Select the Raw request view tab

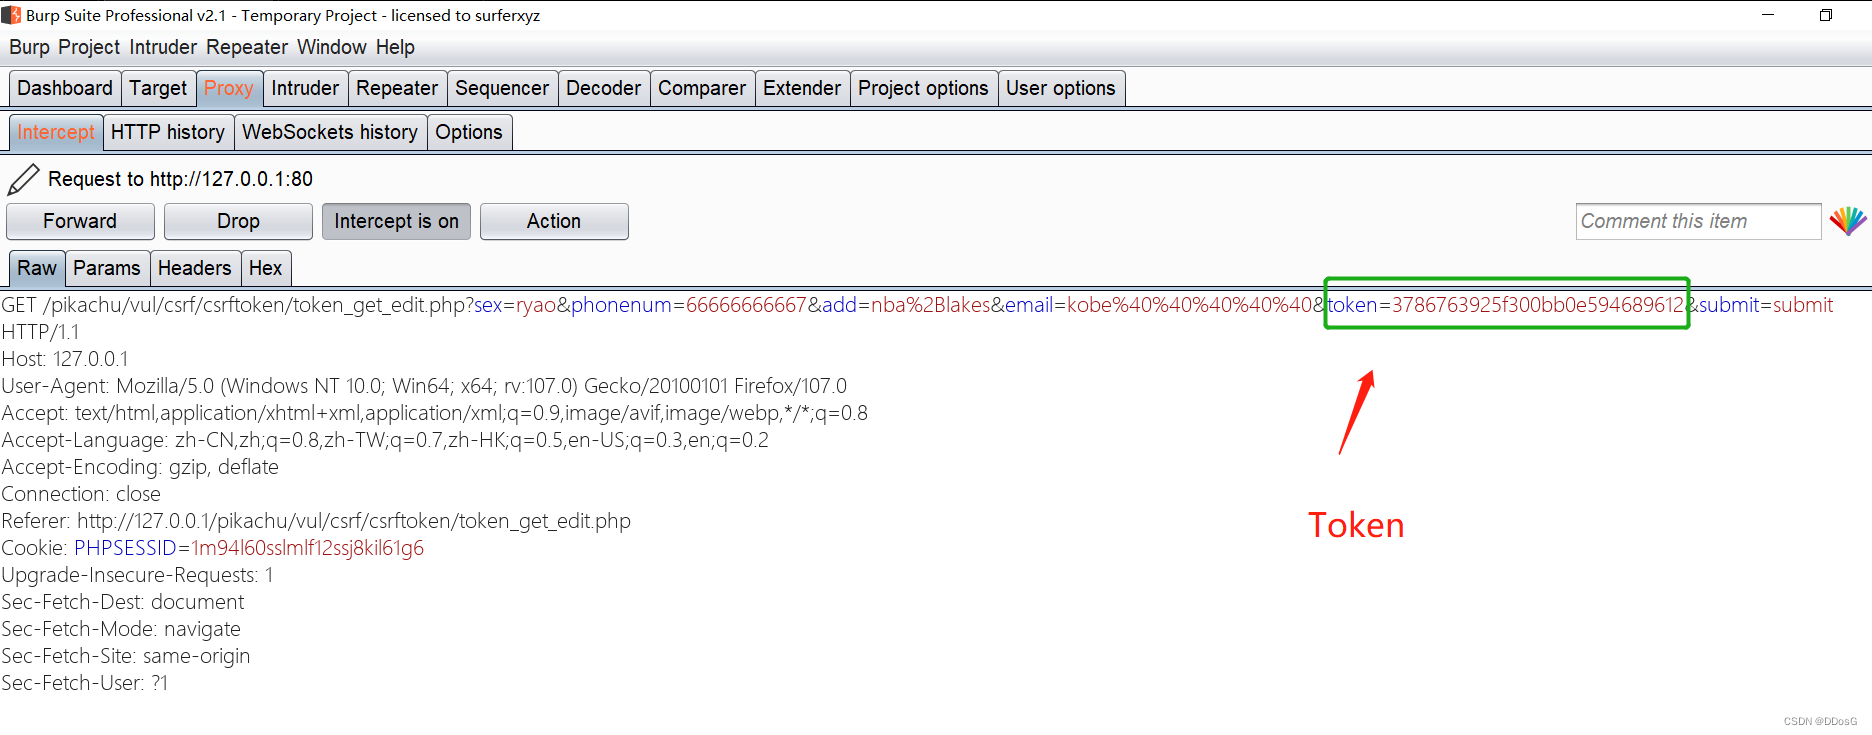click(x=37, y=268)
